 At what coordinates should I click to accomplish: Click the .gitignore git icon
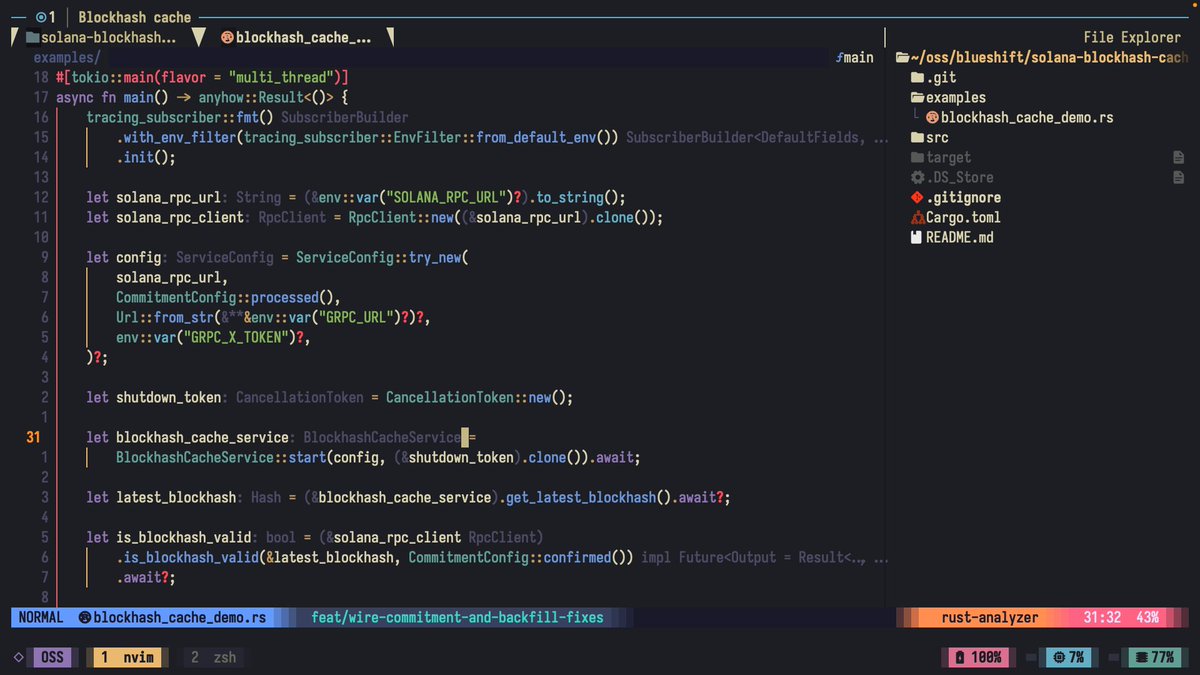click(x=917, y=197)
